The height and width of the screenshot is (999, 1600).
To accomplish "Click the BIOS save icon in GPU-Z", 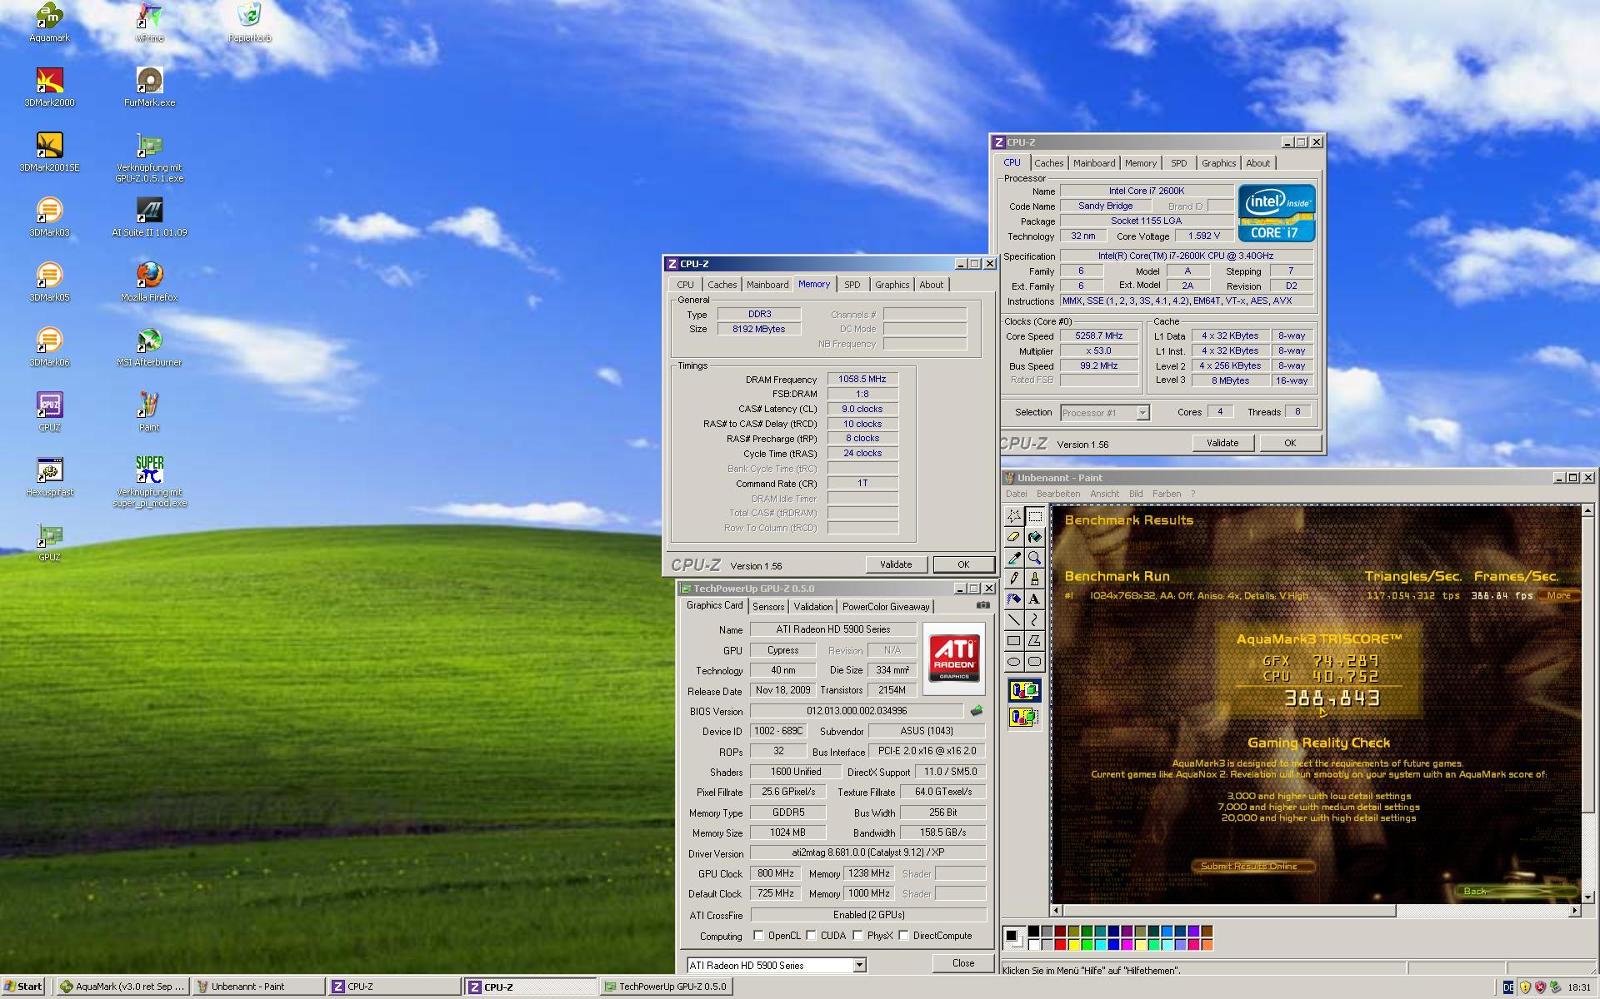I will point(976,711).
